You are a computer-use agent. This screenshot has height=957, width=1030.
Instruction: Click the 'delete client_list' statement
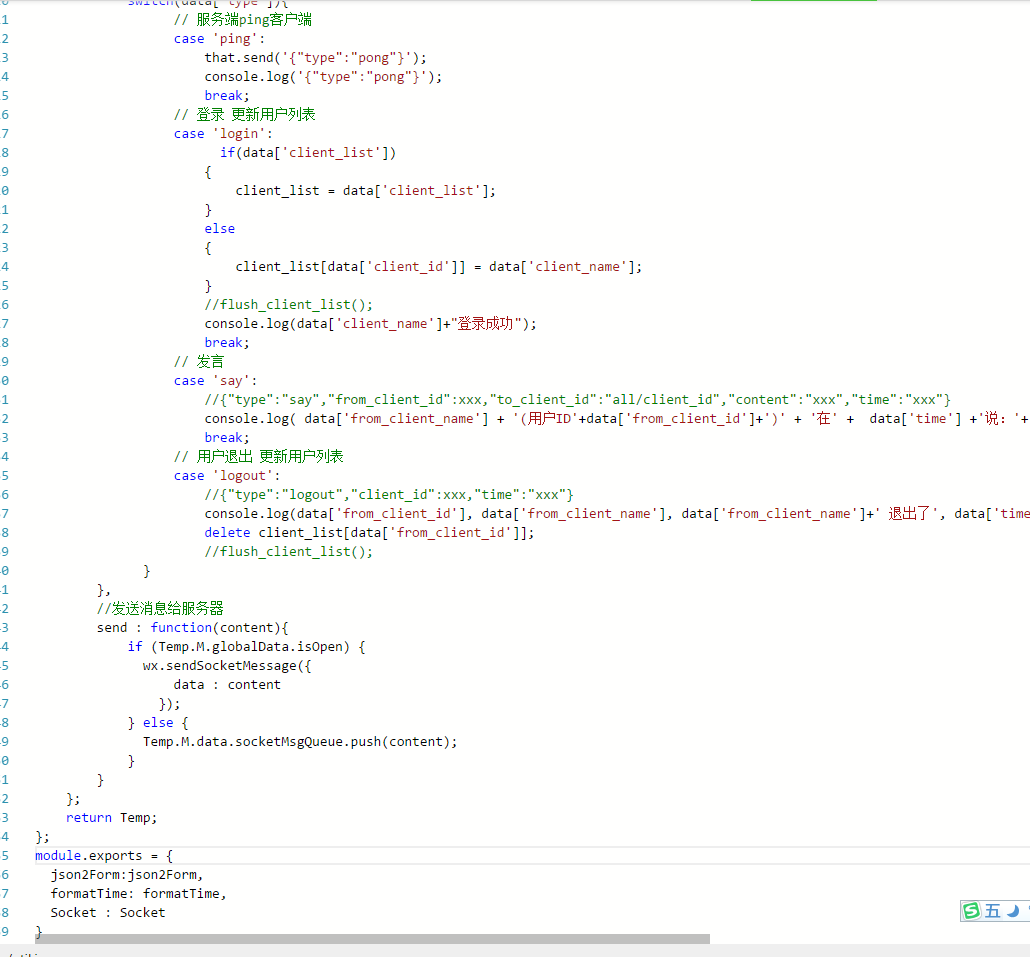click(369, 533)
